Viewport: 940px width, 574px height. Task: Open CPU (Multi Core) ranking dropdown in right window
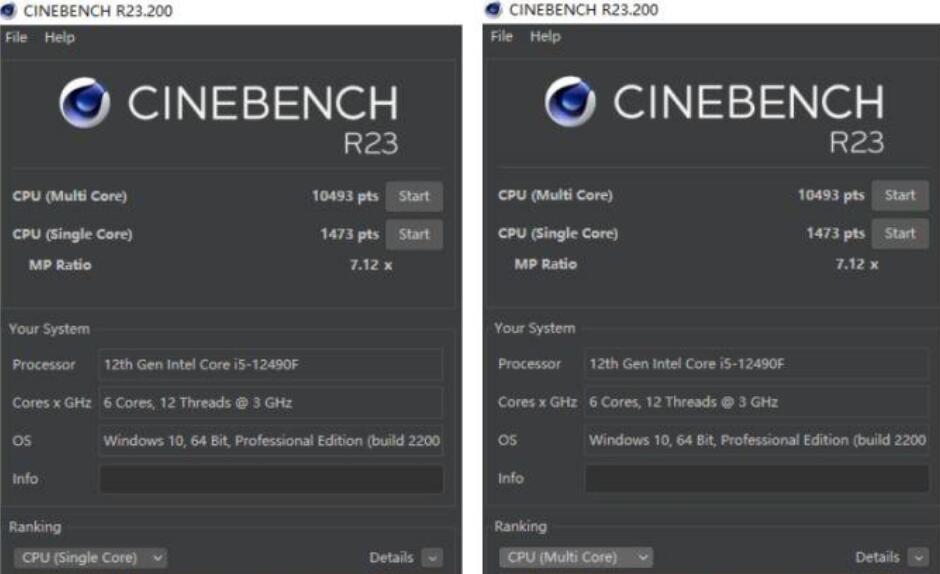[x=576, y=557]
